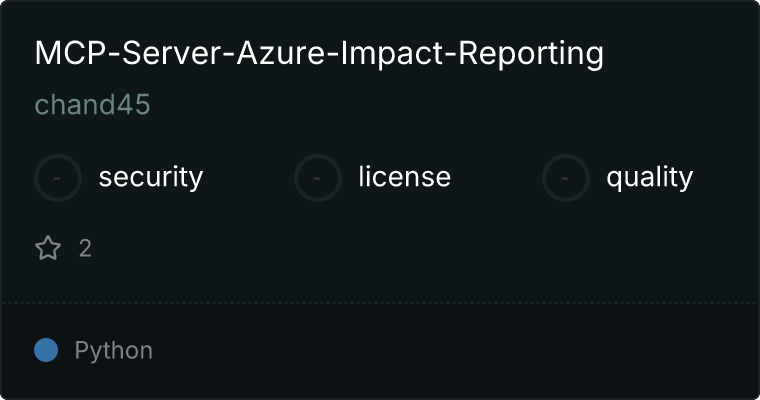
Task: Click the license status circle badge
Action: coord(318,178)
